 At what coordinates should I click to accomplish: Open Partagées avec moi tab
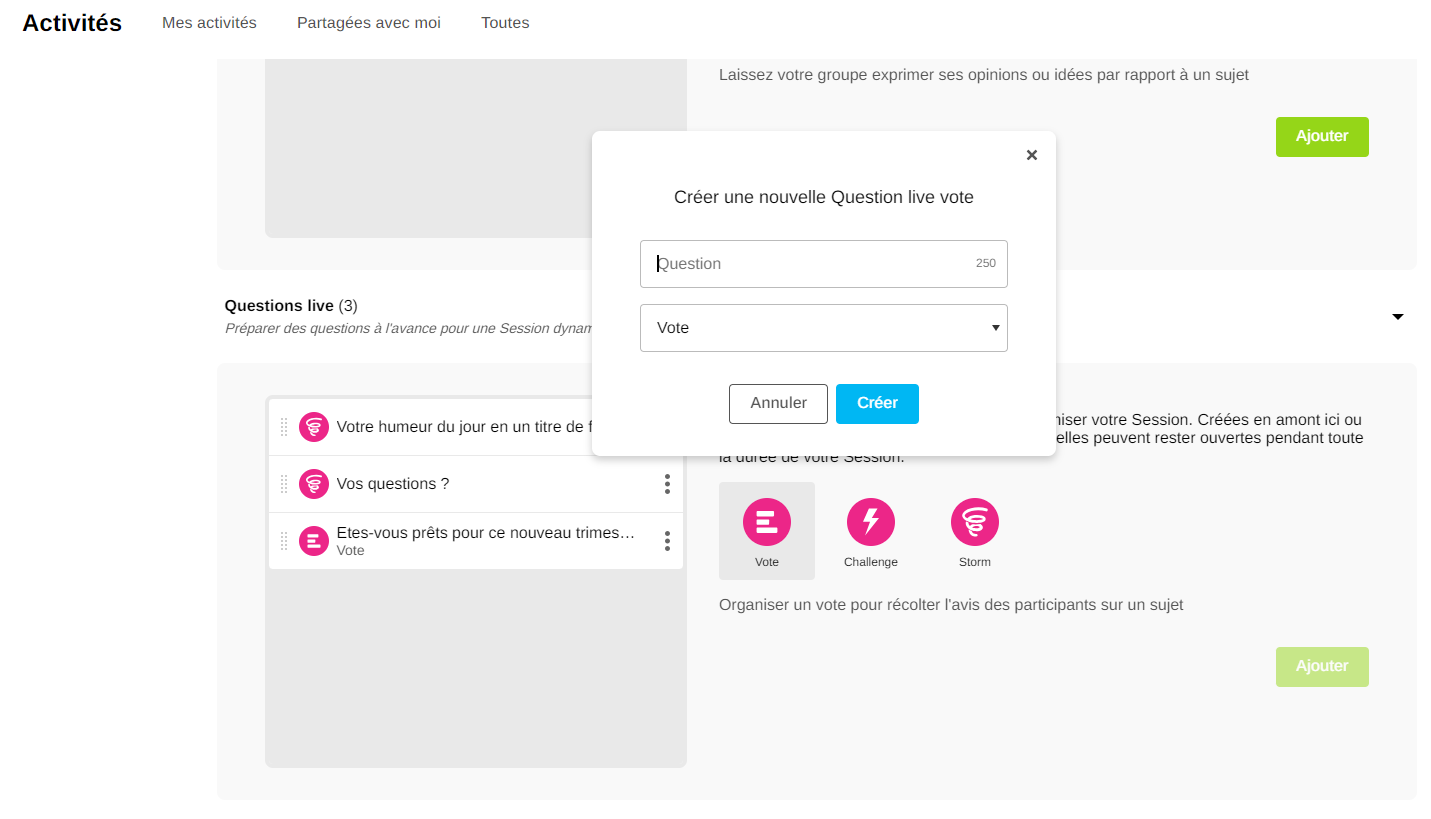click(368, 23)
